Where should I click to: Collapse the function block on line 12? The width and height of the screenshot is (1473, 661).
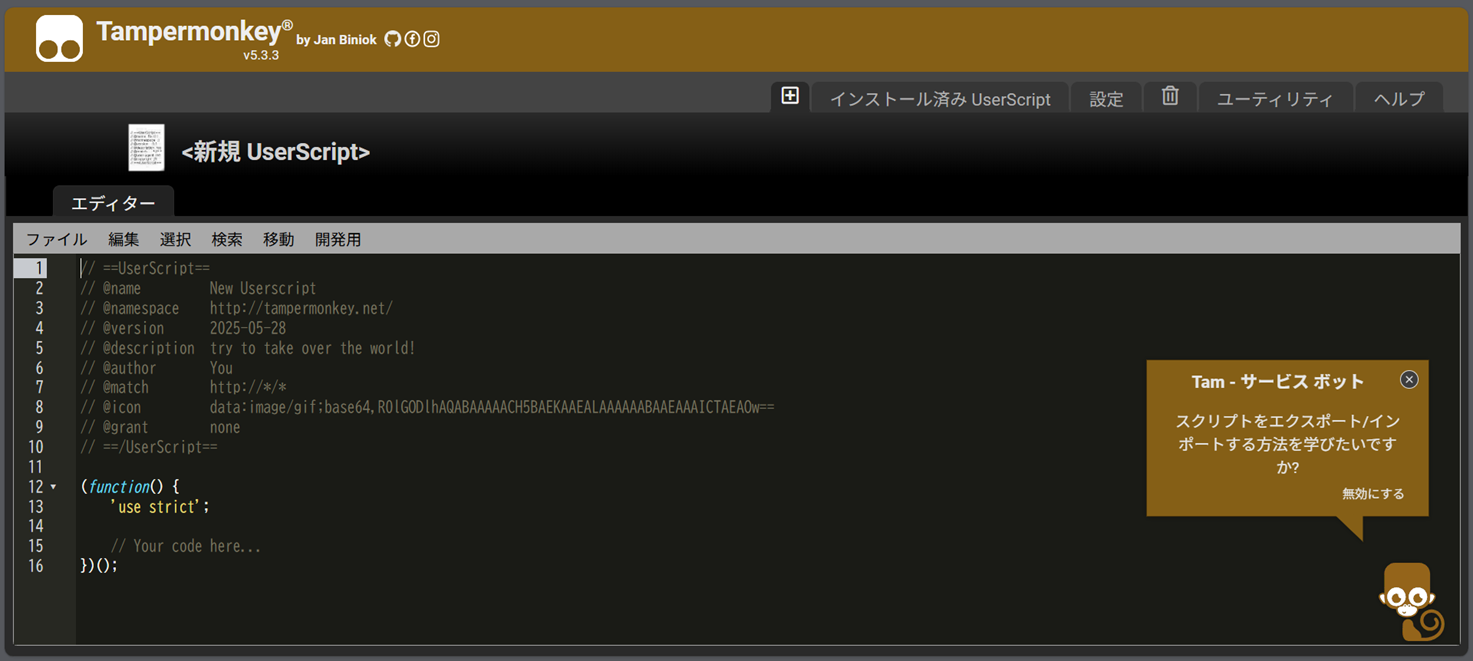[51, 486]
